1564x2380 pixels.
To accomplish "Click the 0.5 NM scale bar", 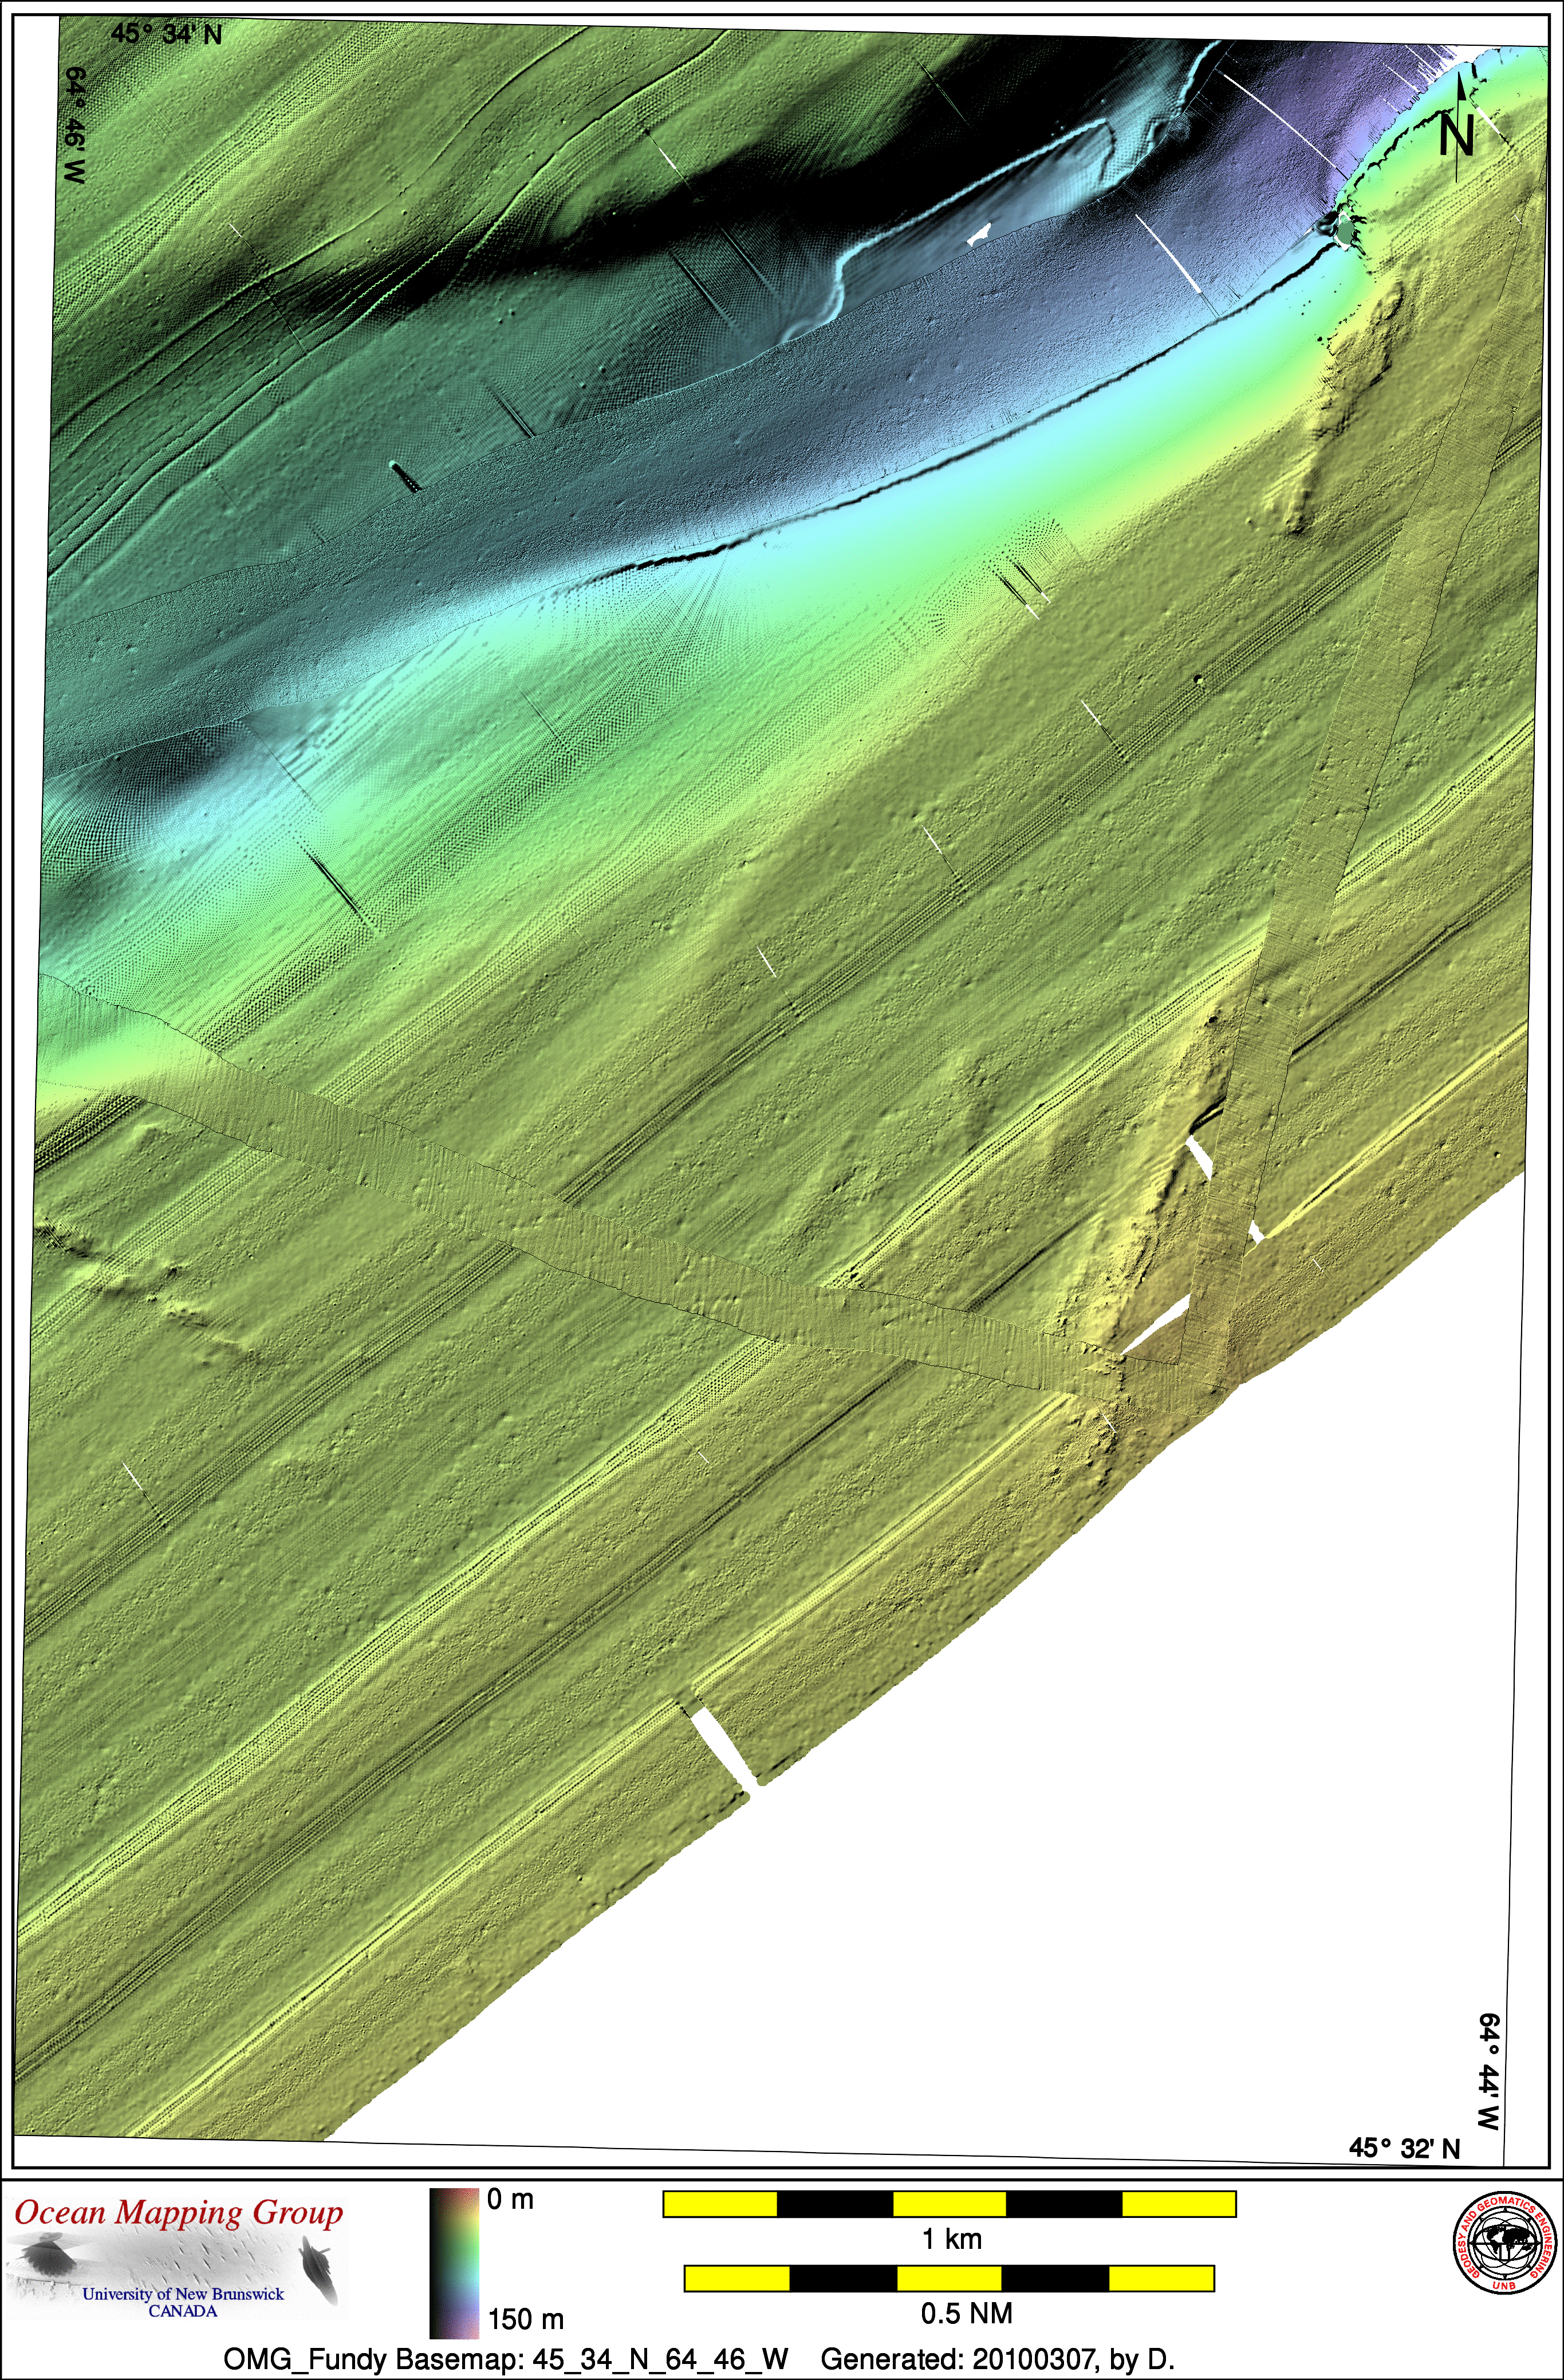I will click(949, 2278).
